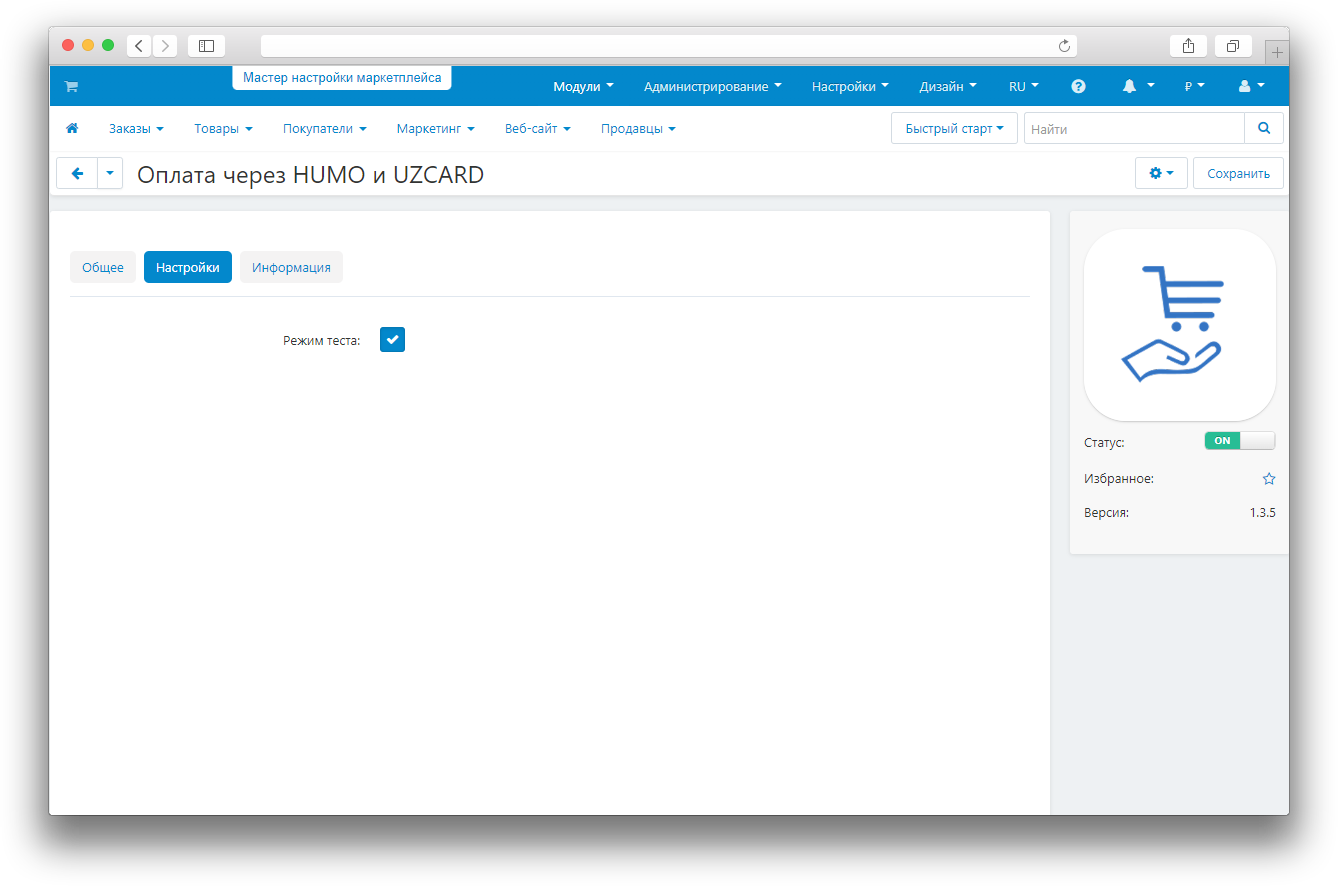This screenshot has height=886, width=1338.
Task: Uncheck the Режим теста checkbox
Action: pyautogui.click(x=392, y=340)
